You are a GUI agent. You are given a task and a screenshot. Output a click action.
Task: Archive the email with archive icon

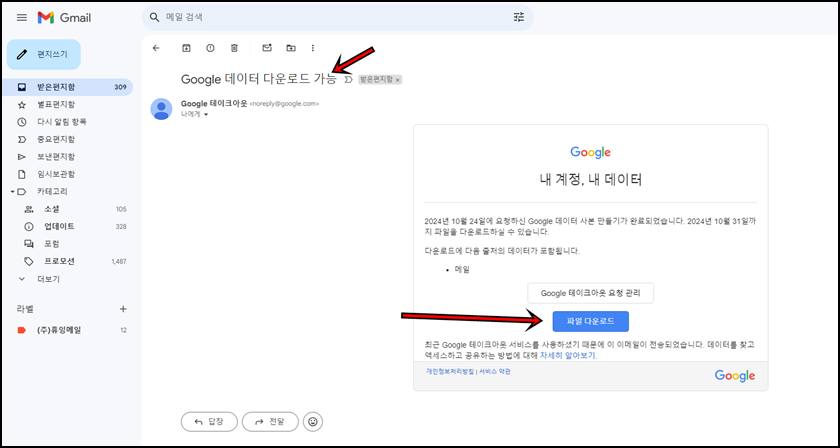coord(186,48)
